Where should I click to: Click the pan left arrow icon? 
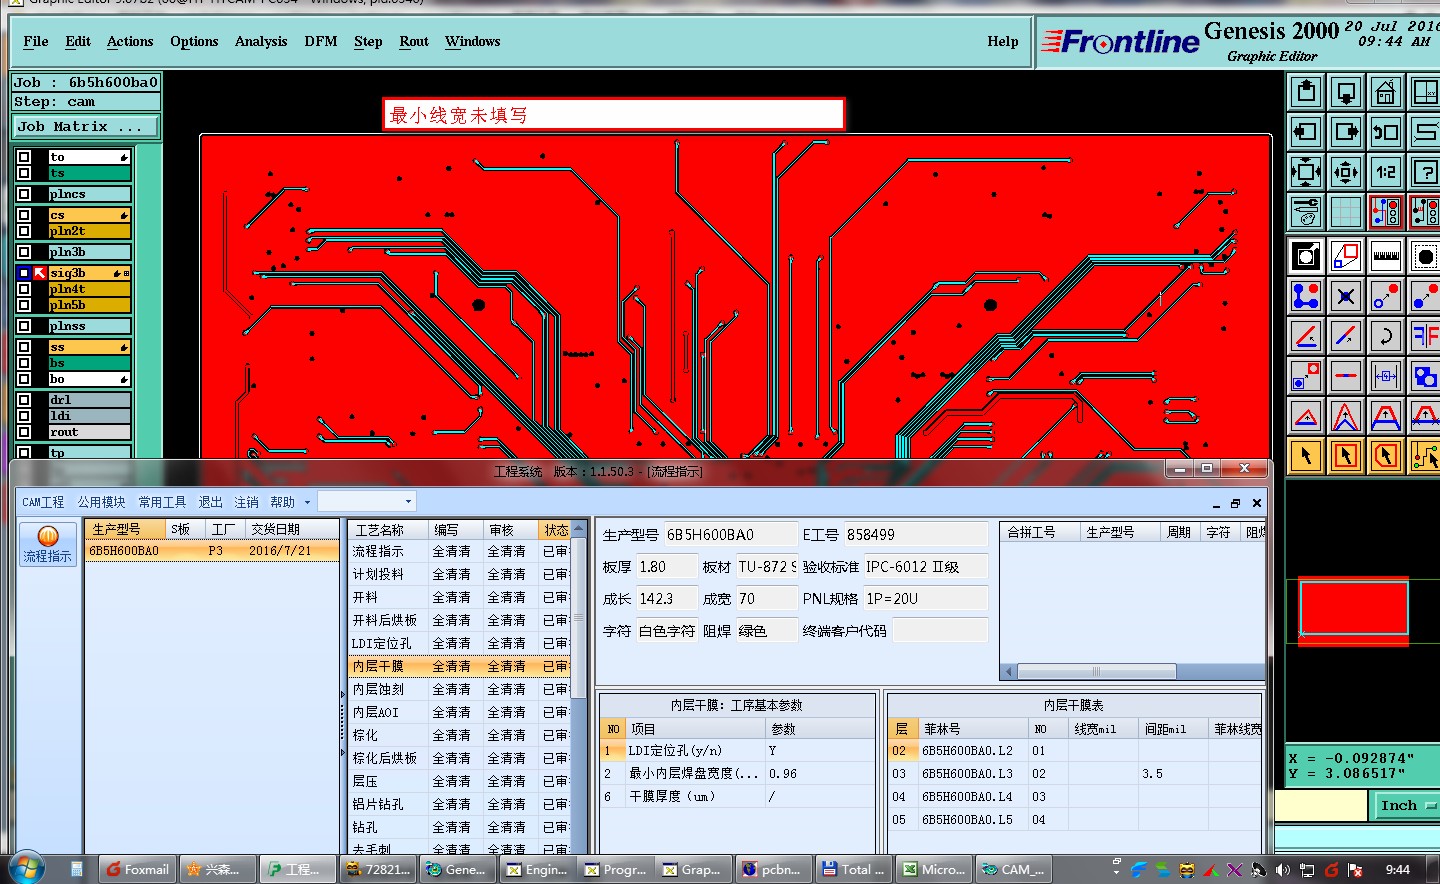(1306, 132)
